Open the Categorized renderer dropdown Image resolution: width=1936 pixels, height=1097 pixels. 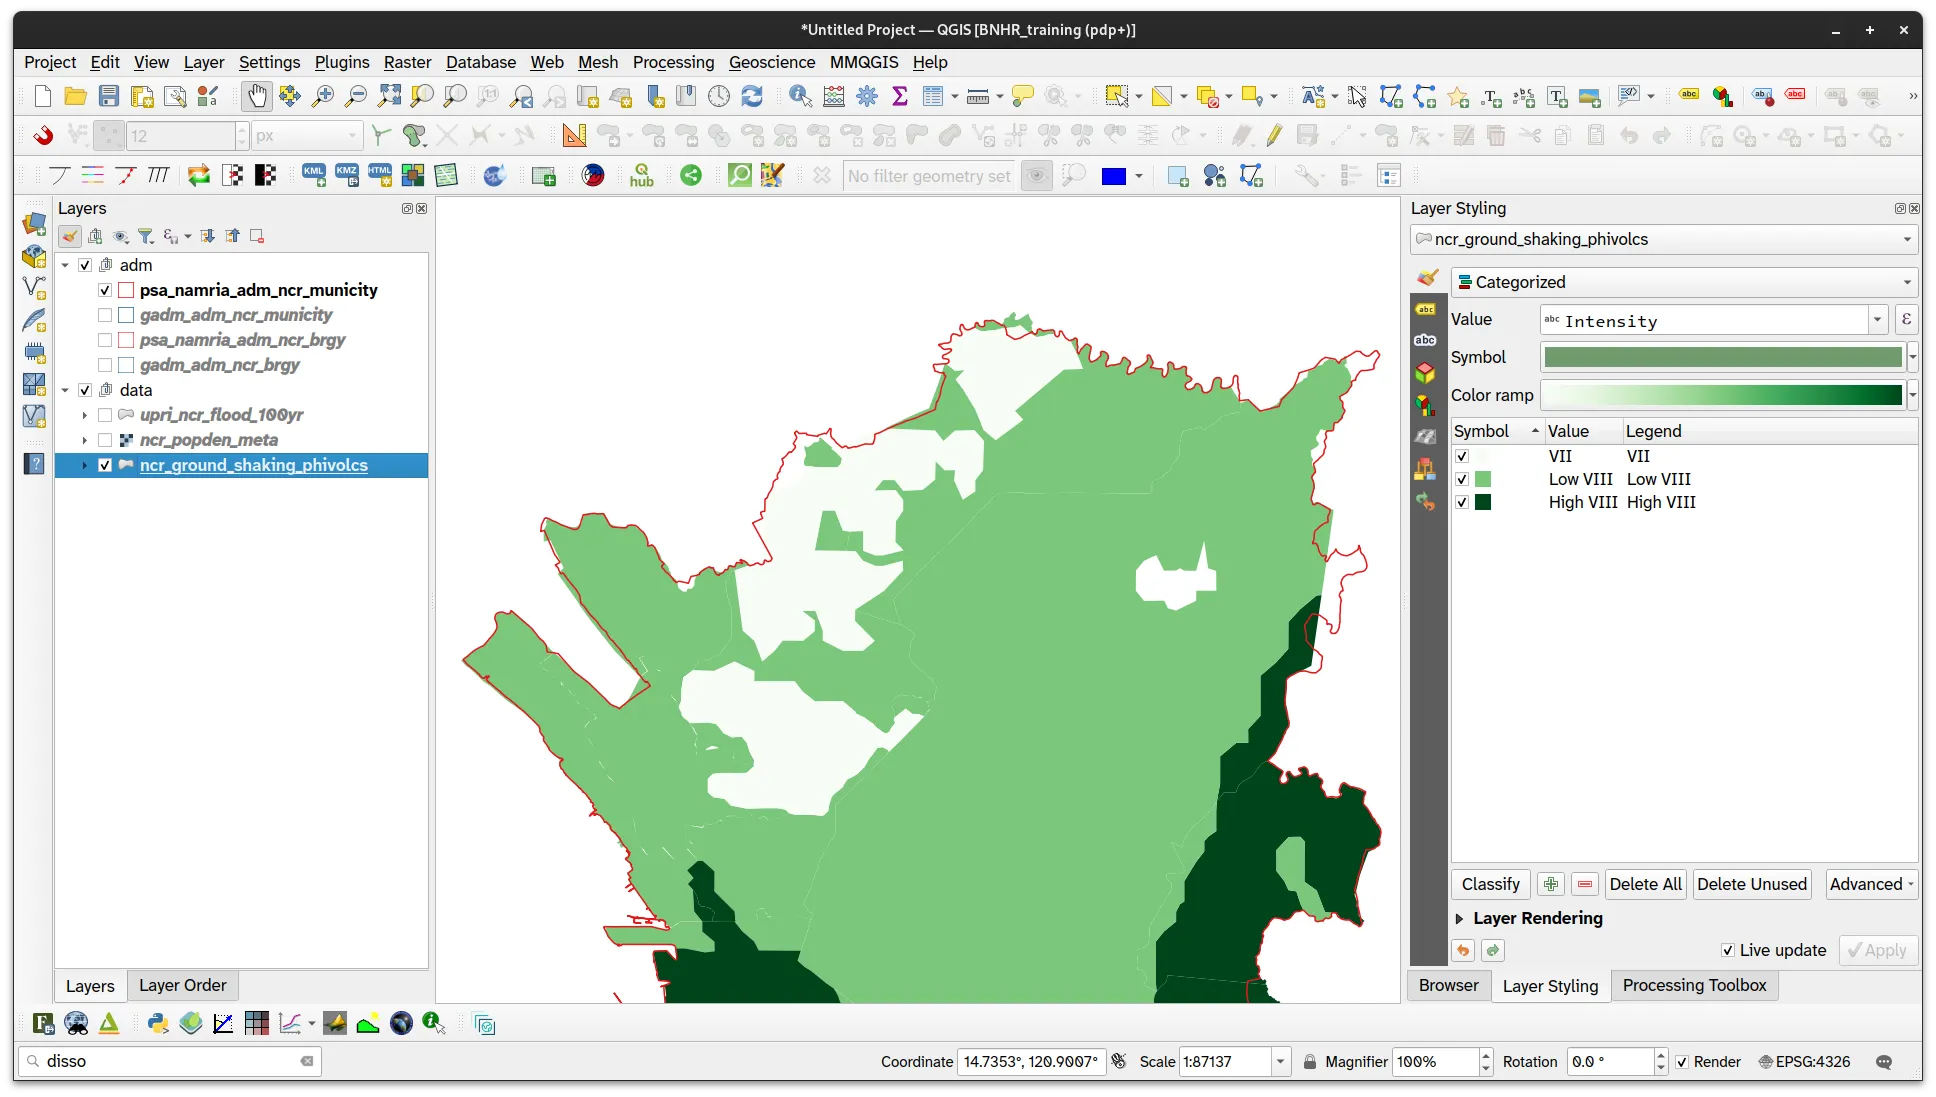pyautogui.click(x=1684, y=282)
